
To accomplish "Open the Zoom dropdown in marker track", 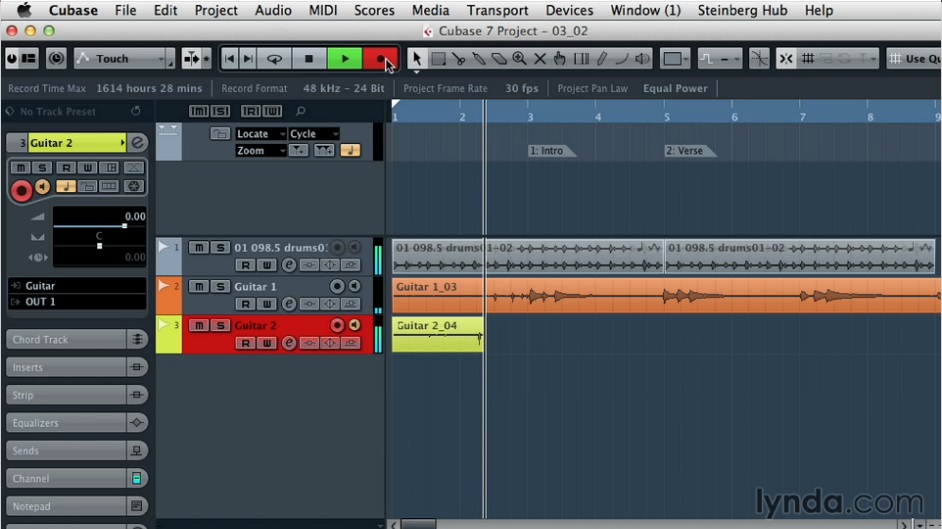I will 261,151.
